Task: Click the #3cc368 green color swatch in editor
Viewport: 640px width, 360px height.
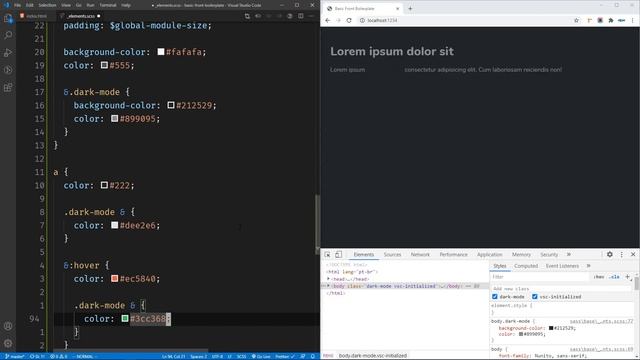Action: [125, 318]
